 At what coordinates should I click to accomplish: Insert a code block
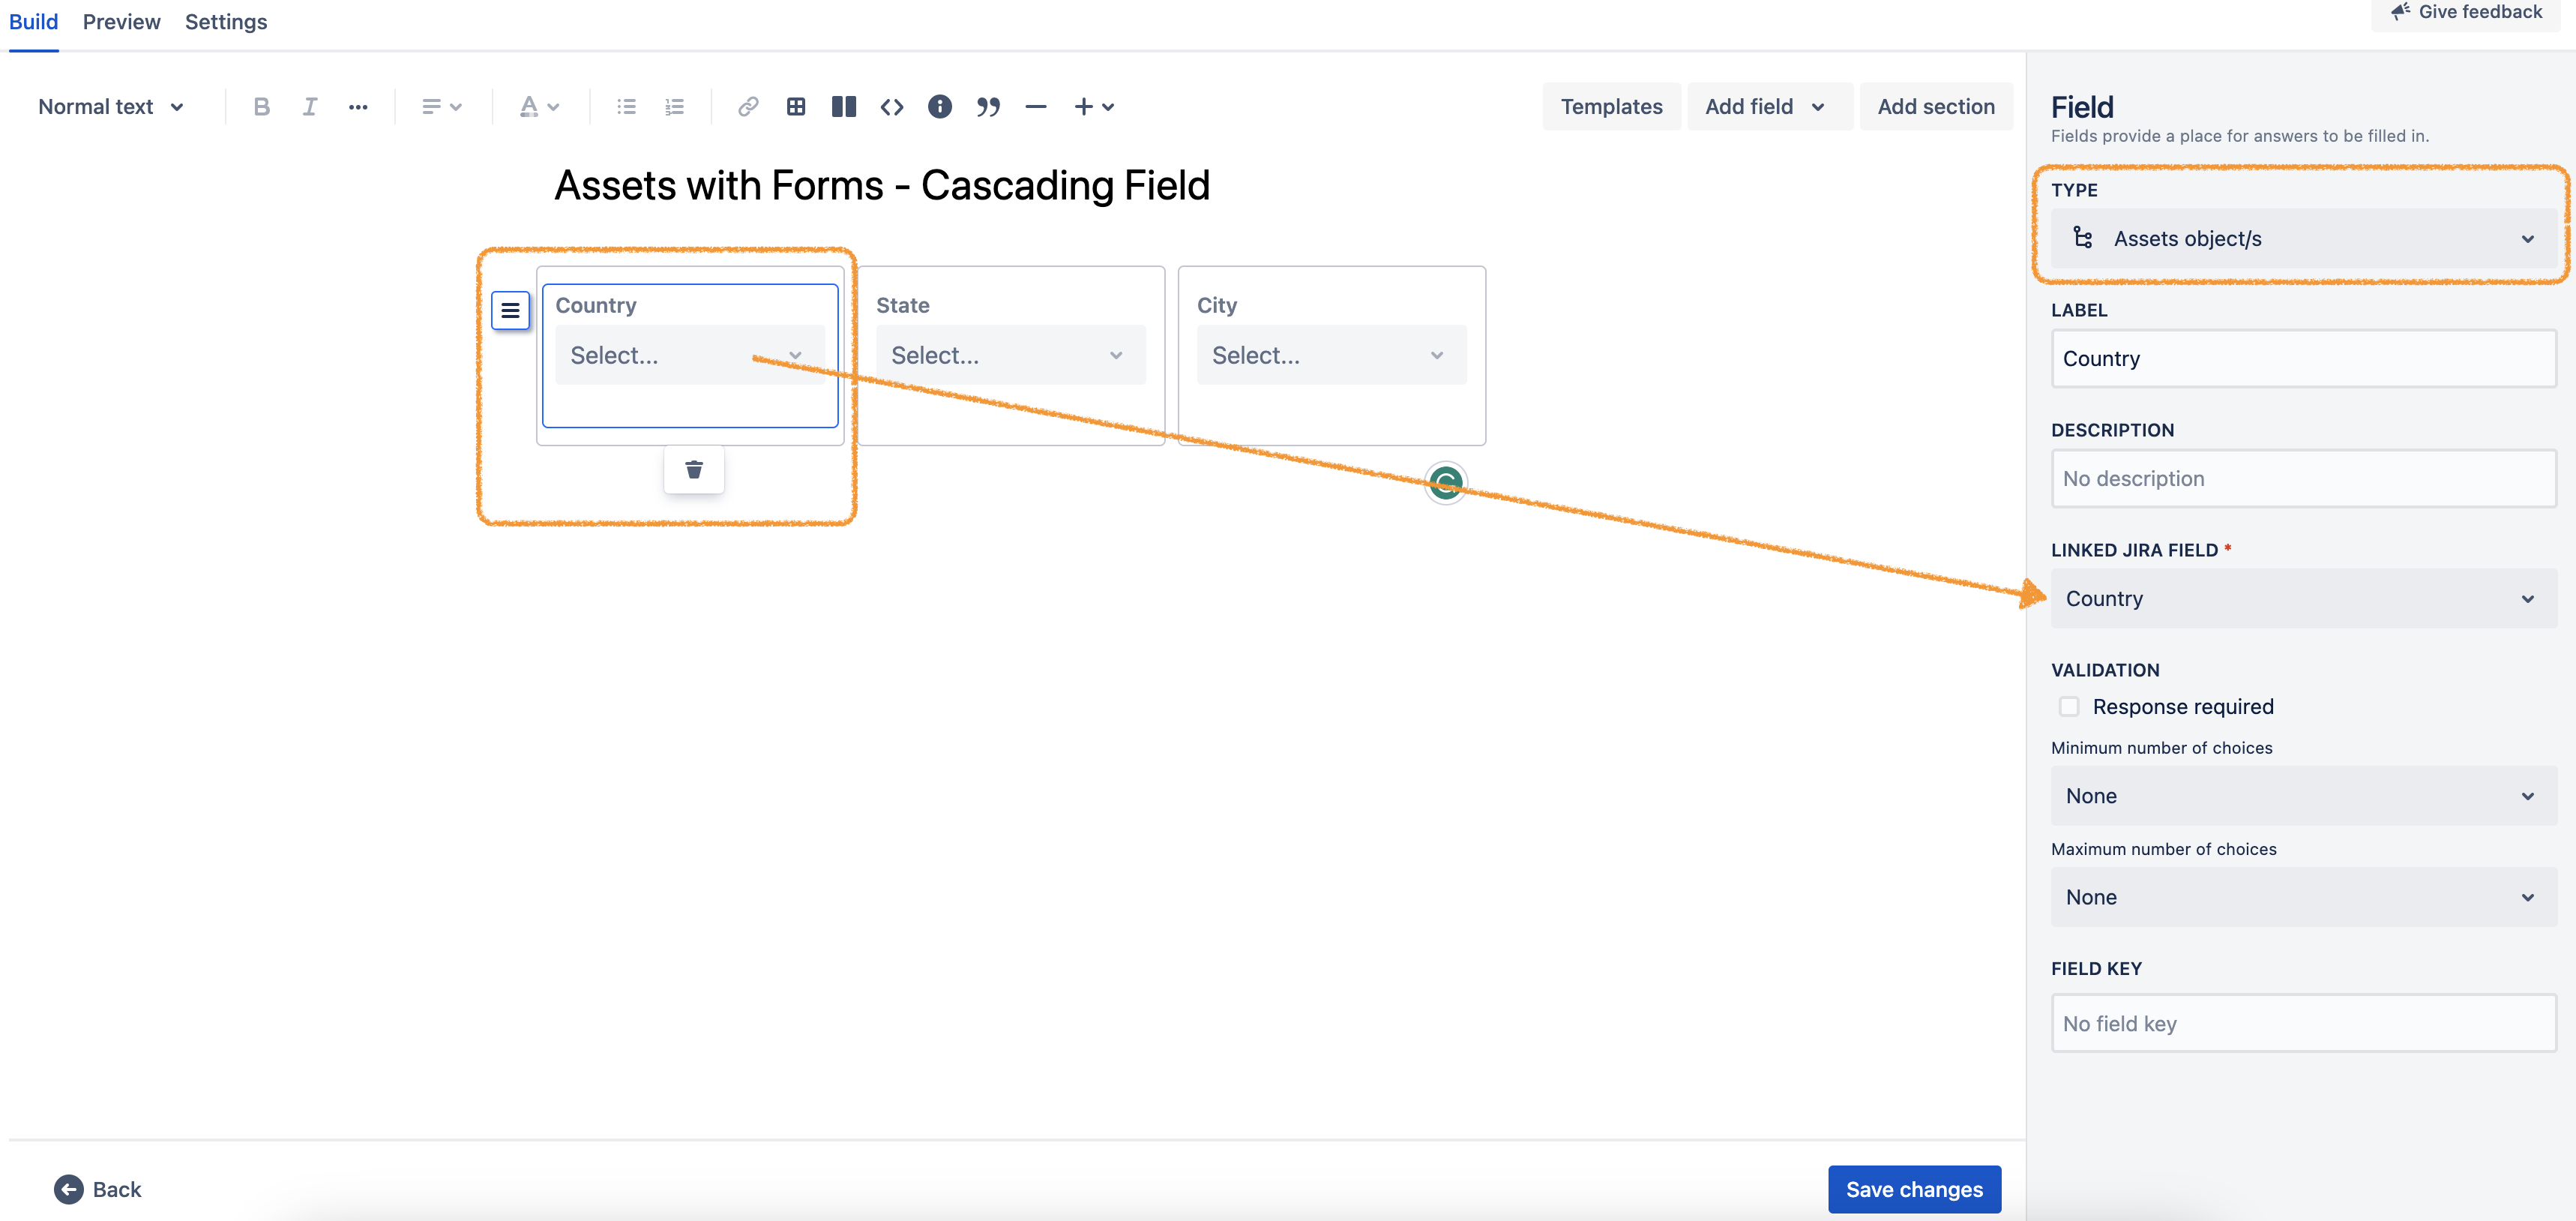tap(891, 106)
